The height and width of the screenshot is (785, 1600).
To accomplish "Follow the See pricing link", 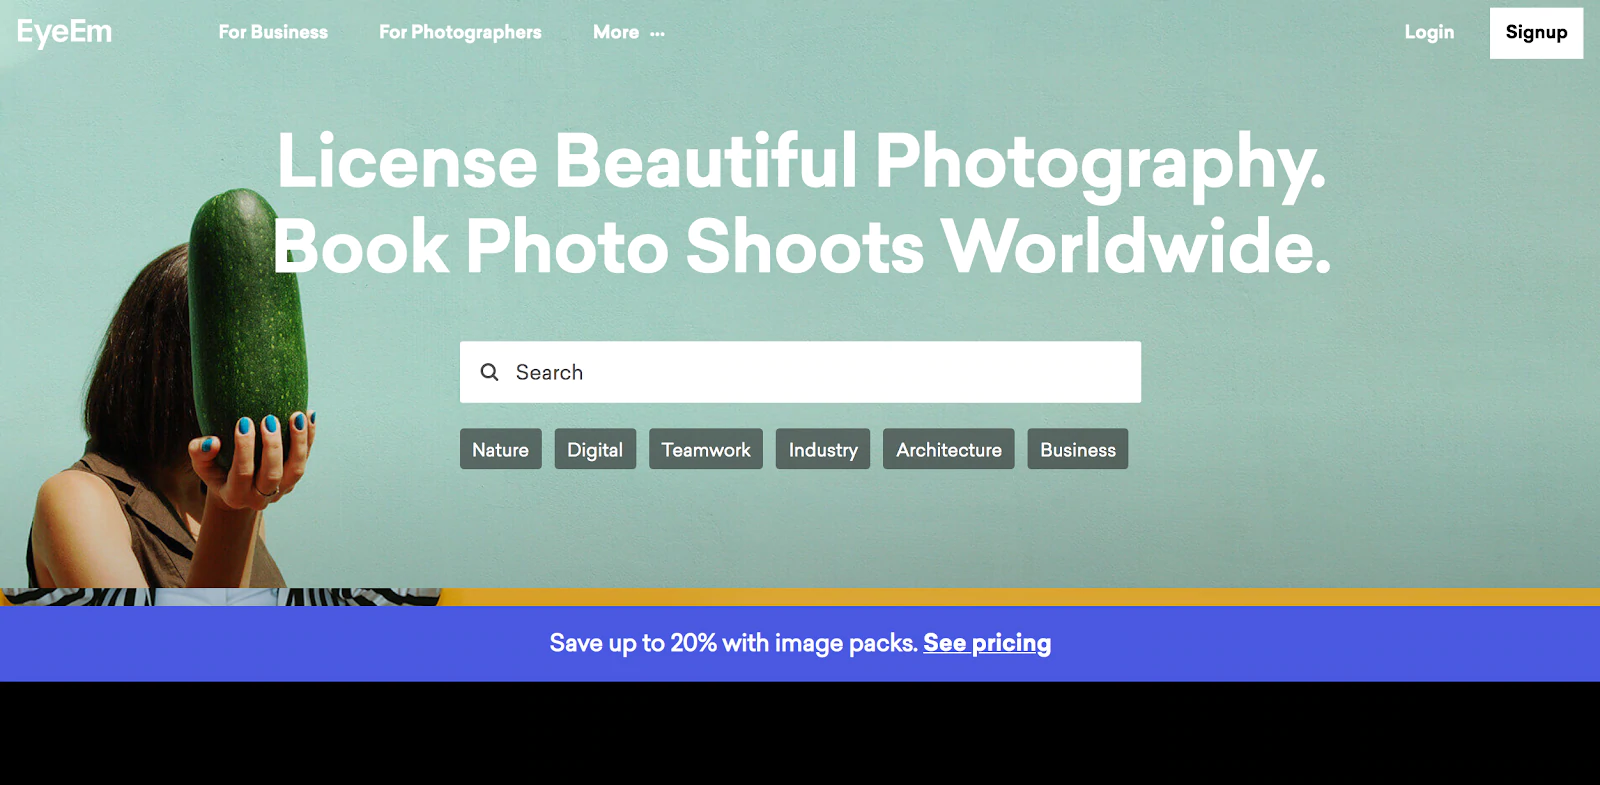I will pyautogui.click(x=987, y=643).
